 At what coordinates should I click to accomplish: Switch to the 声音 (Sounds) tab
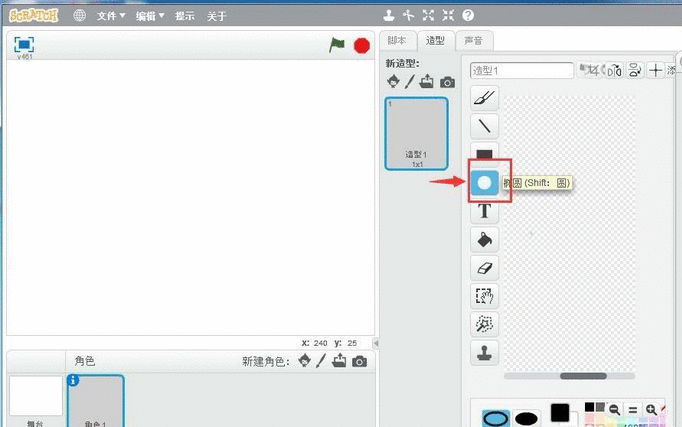point(473,40)
